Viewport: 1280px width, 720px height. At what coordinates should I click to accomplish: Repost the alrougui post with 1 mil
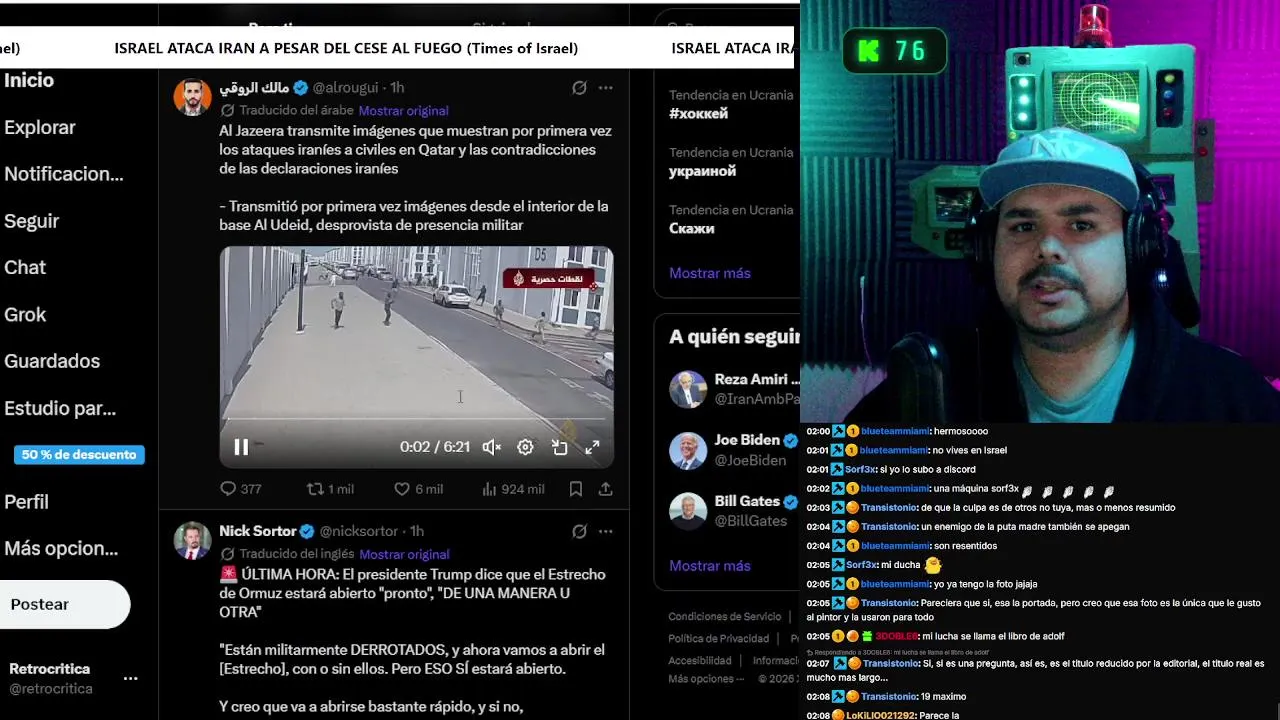click(x=330, y=489)
